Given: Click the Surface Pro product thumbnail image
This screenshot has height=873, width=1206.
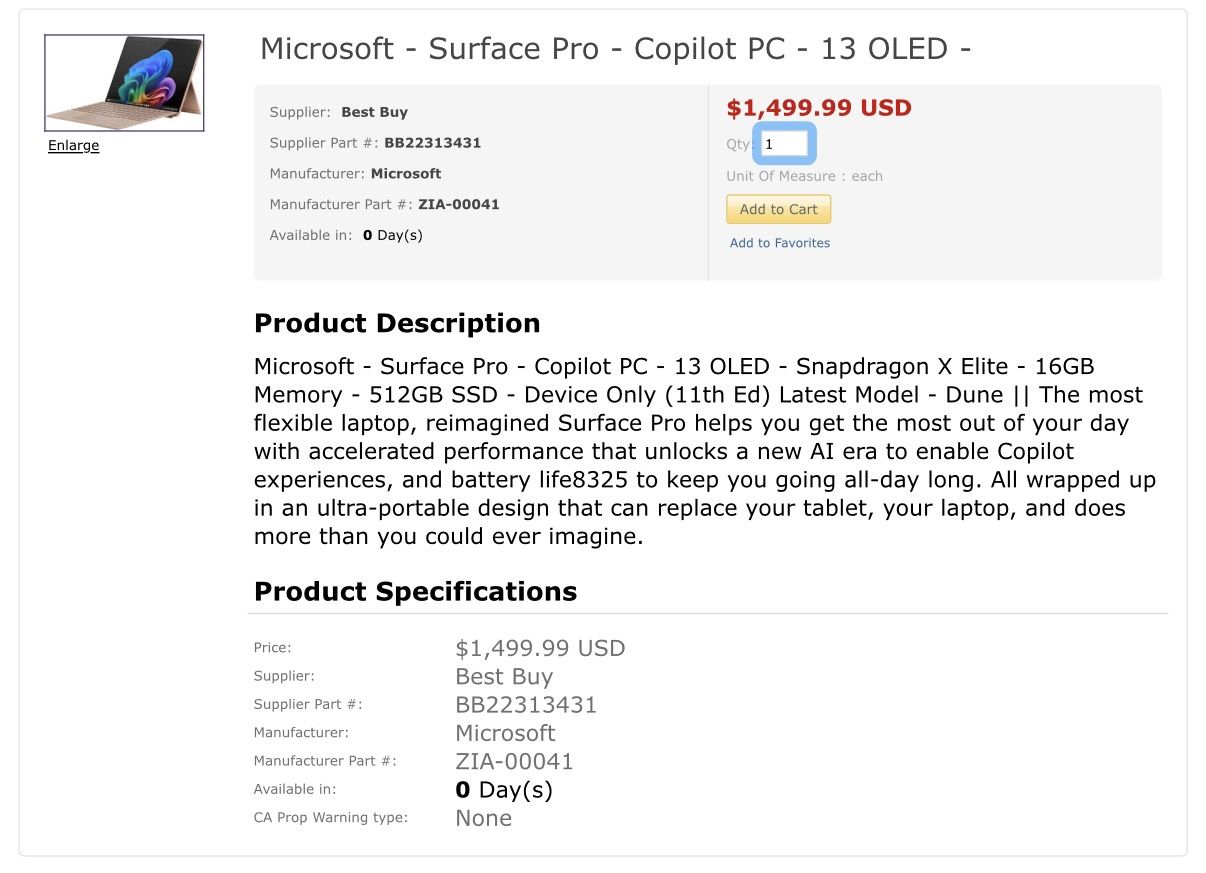Looking at the screenshot, I should [124, 83].
